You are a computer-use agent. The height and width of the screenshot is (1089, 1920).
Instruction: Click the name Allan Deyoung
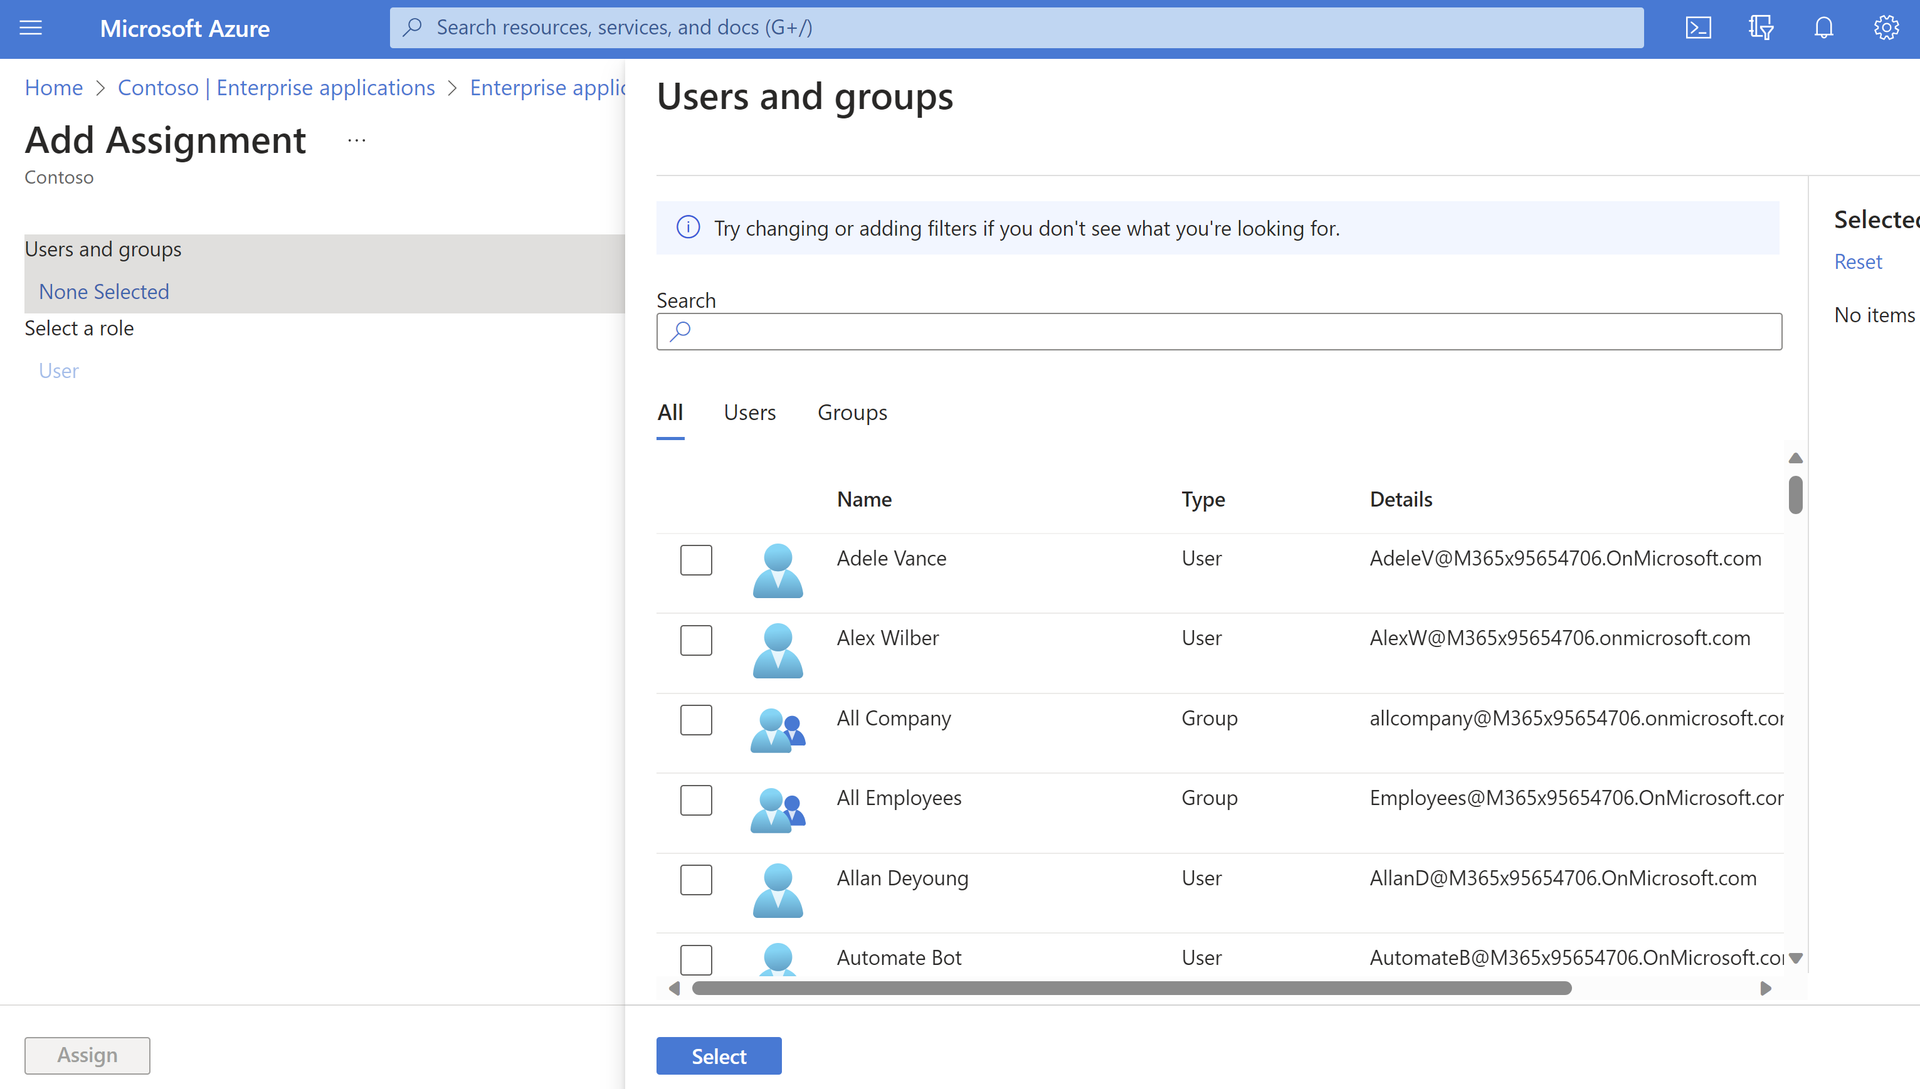[903, 878]
